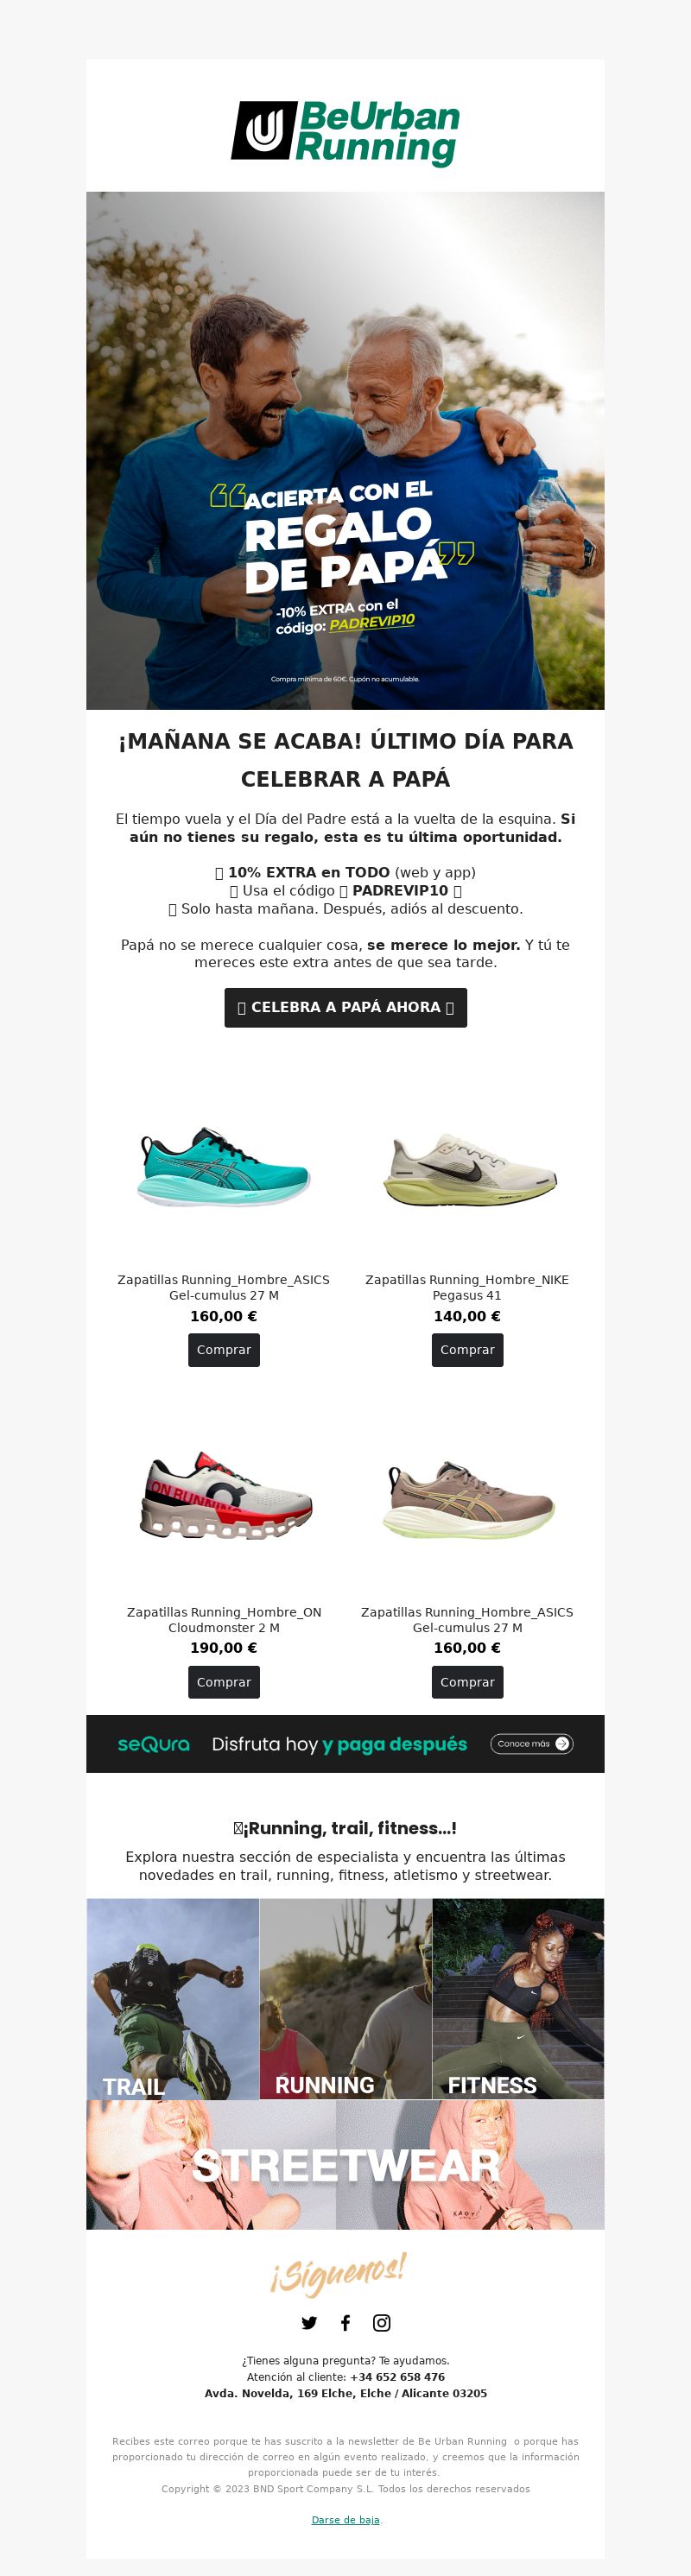Screen dimensions: 691x2576
Task: Select the RUNNING category image
Action: click(x=346, y=1998)
